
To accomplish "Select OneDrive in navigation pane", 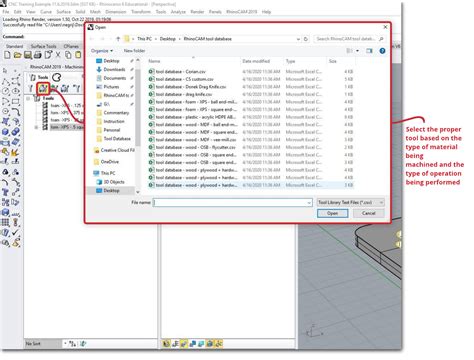I will pyautogui.click(x=109, y=162).
